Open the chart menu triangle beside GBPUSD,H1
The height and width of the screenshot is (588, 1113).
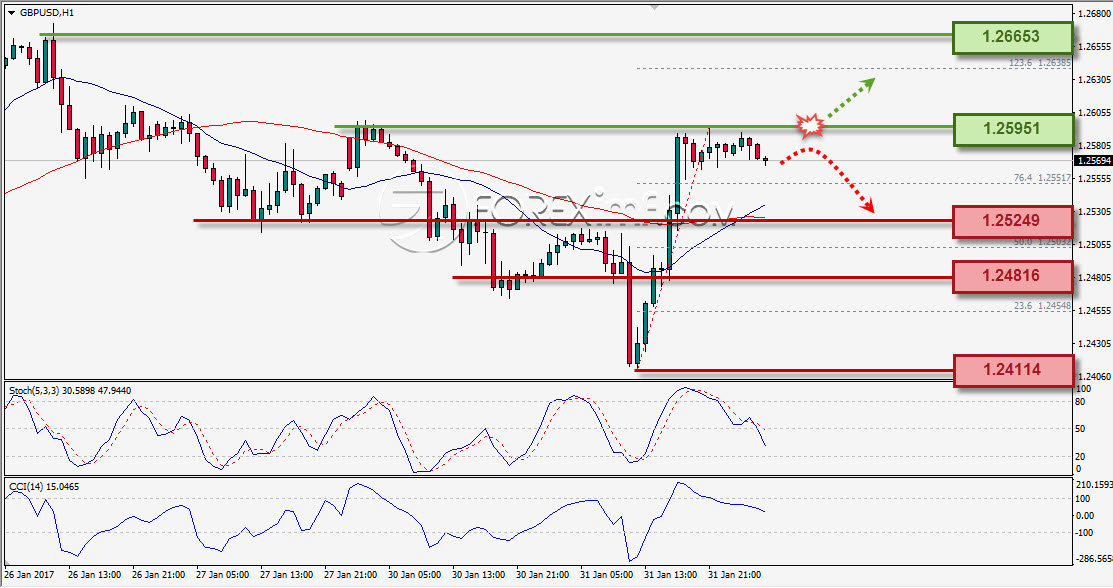[11, 13]
